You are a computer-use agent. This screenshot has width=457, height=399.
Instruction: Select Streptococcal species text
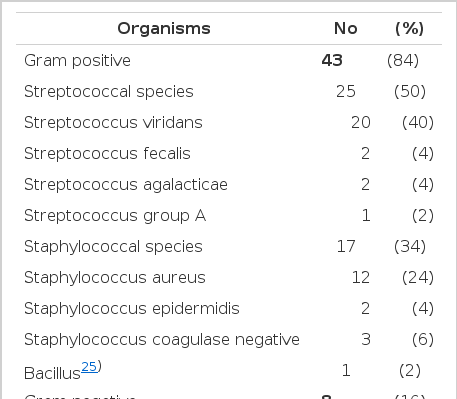click(109, 92)
